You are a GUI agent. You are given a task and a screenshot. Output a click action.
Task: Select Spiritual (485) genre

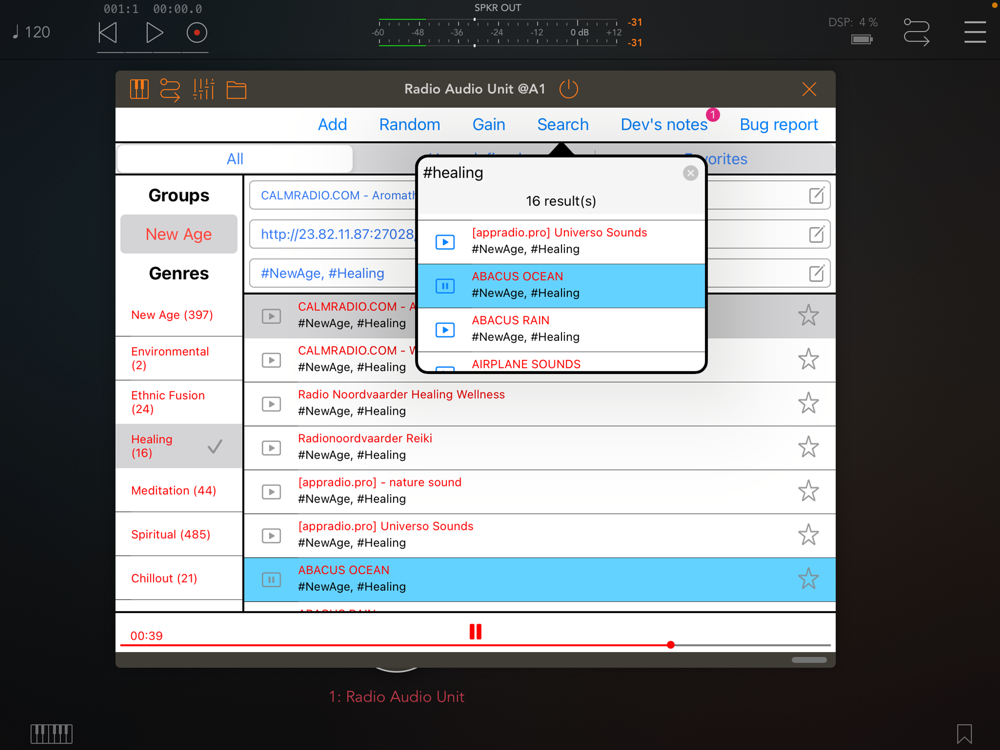(x=179, y=534)
